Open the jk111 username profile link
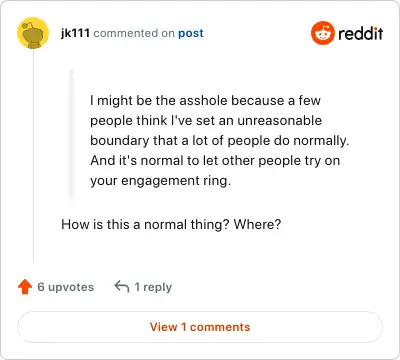This screenshot has width=400, height=360. 75,33
